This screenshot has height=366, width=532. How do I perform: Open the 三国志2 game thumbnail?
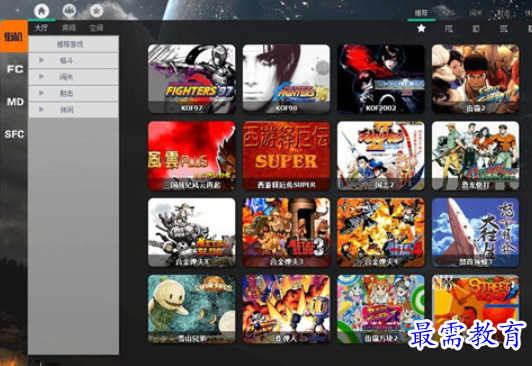click(x=381, y=156)
